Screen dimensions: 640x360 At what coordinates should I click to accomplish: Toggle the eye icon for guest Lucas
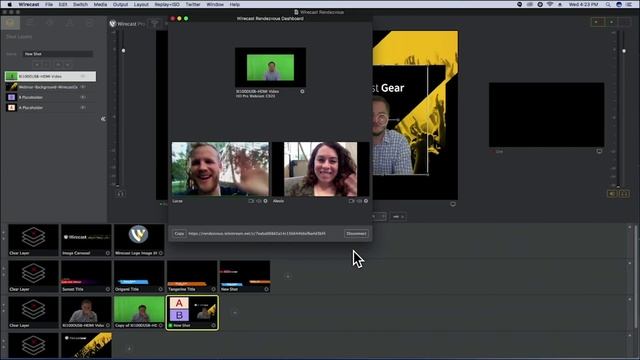(259, 201)
